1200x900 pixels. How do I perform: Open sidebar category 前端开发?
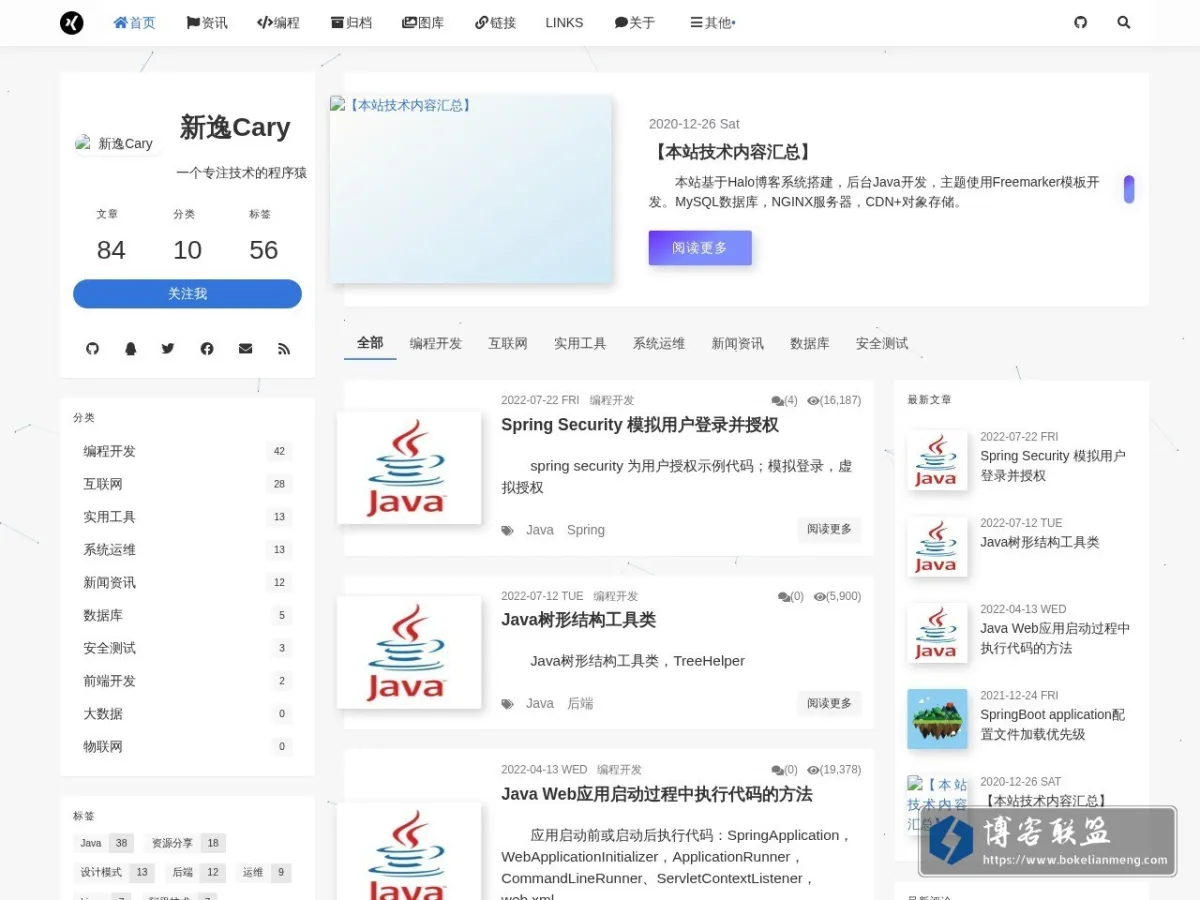tap(187, 681)
